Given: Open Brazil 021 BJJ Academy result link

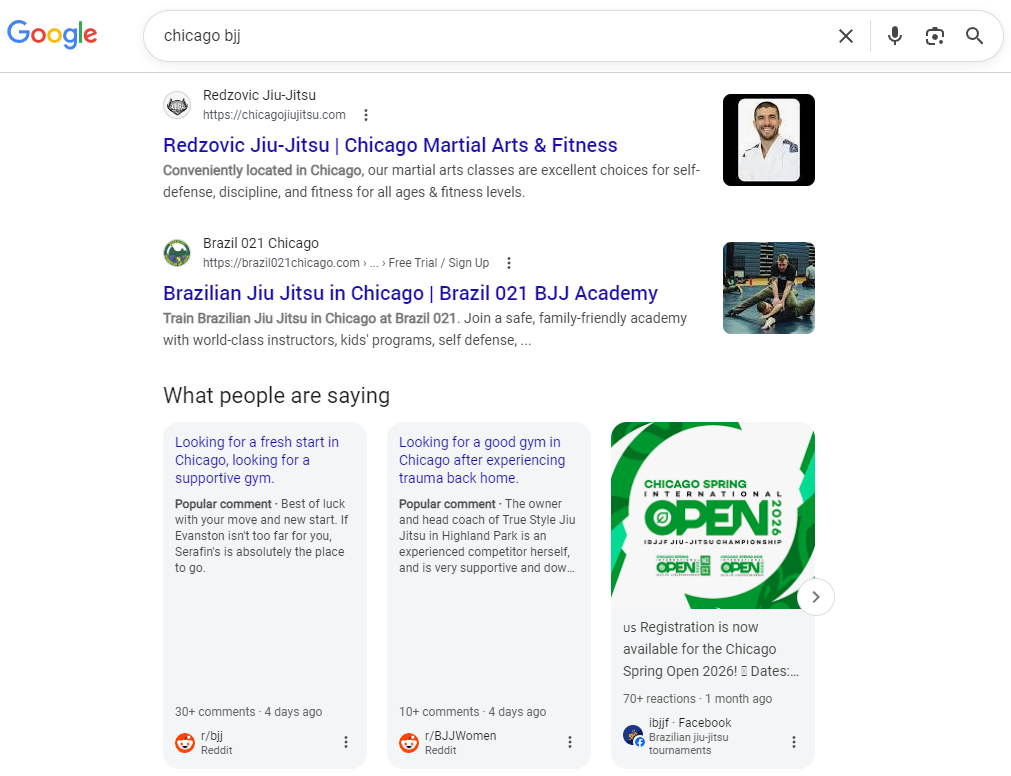Looking at the screenshot, I should (410, 293).
